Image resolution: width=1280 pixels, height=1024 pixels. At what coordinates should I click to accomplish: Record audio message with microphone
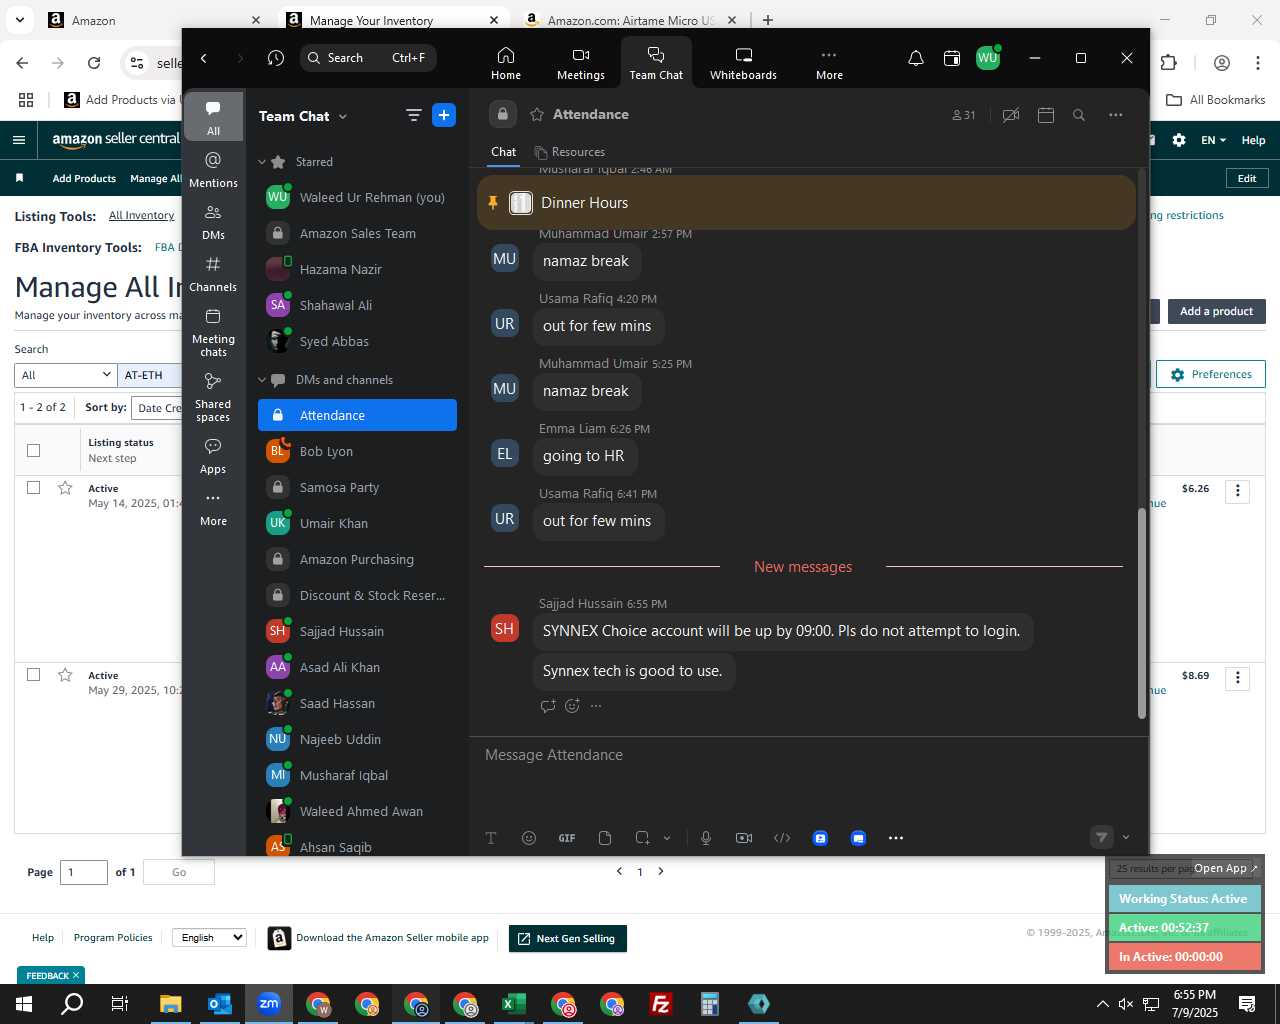pyautogui.click(x=706, y=838)
